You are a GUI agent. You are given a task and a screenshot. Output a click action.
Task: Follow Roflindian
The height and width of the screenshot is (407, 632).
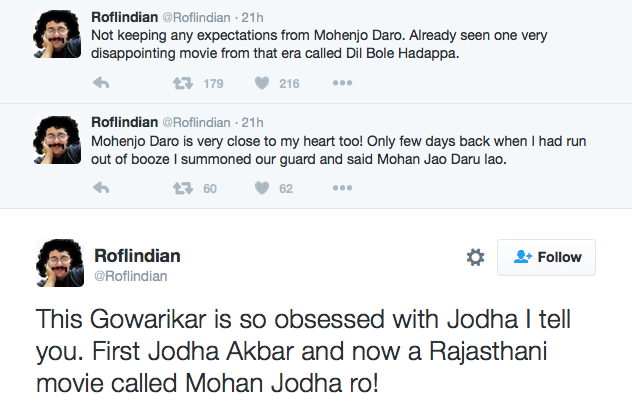click(546, 257)
